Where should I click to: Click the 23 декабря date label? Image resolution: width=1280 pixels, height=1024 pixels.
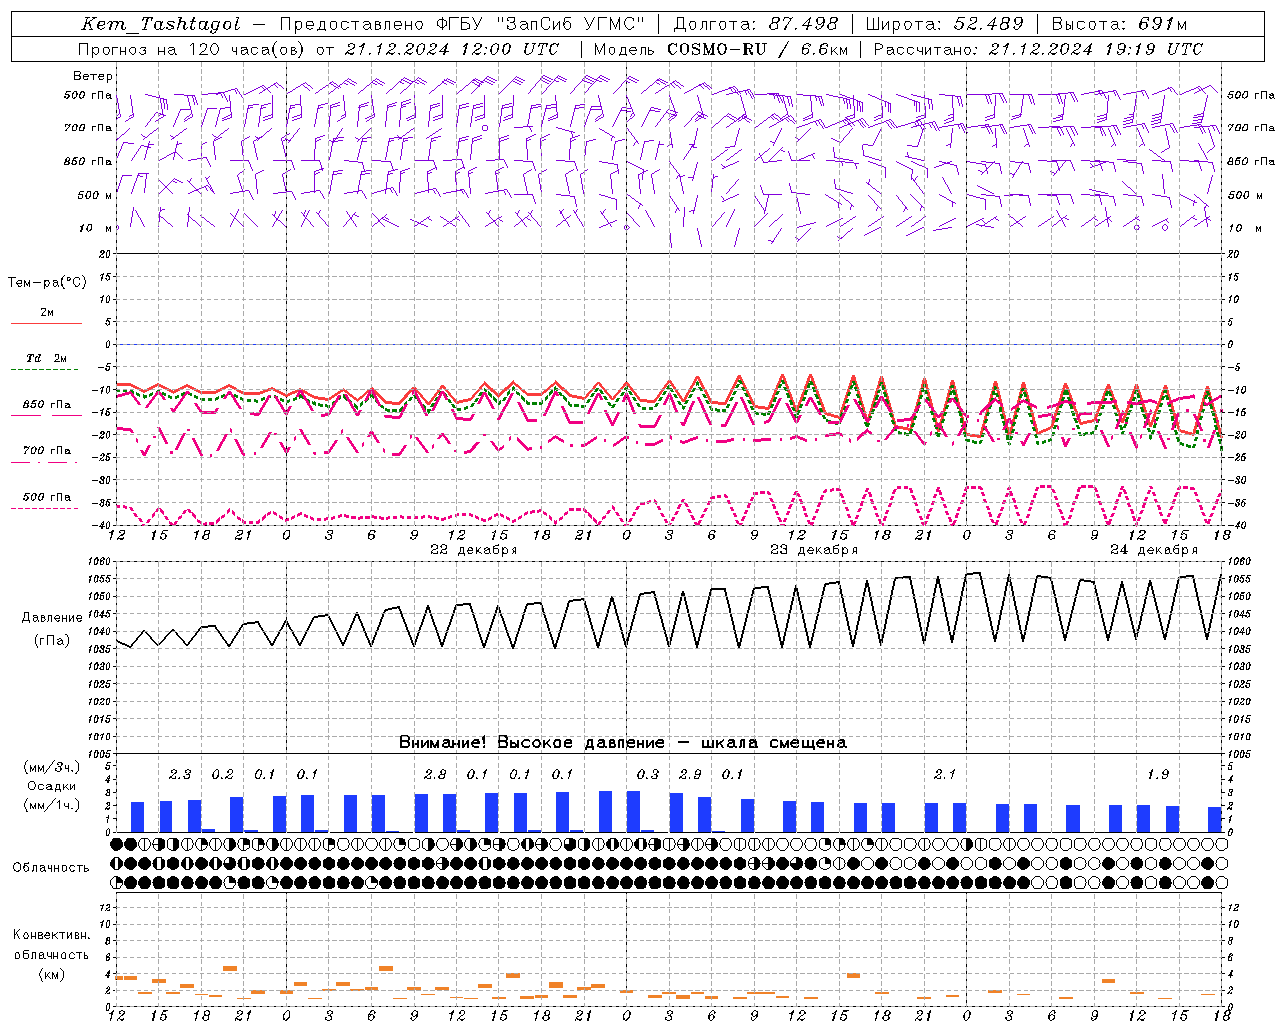814,550
